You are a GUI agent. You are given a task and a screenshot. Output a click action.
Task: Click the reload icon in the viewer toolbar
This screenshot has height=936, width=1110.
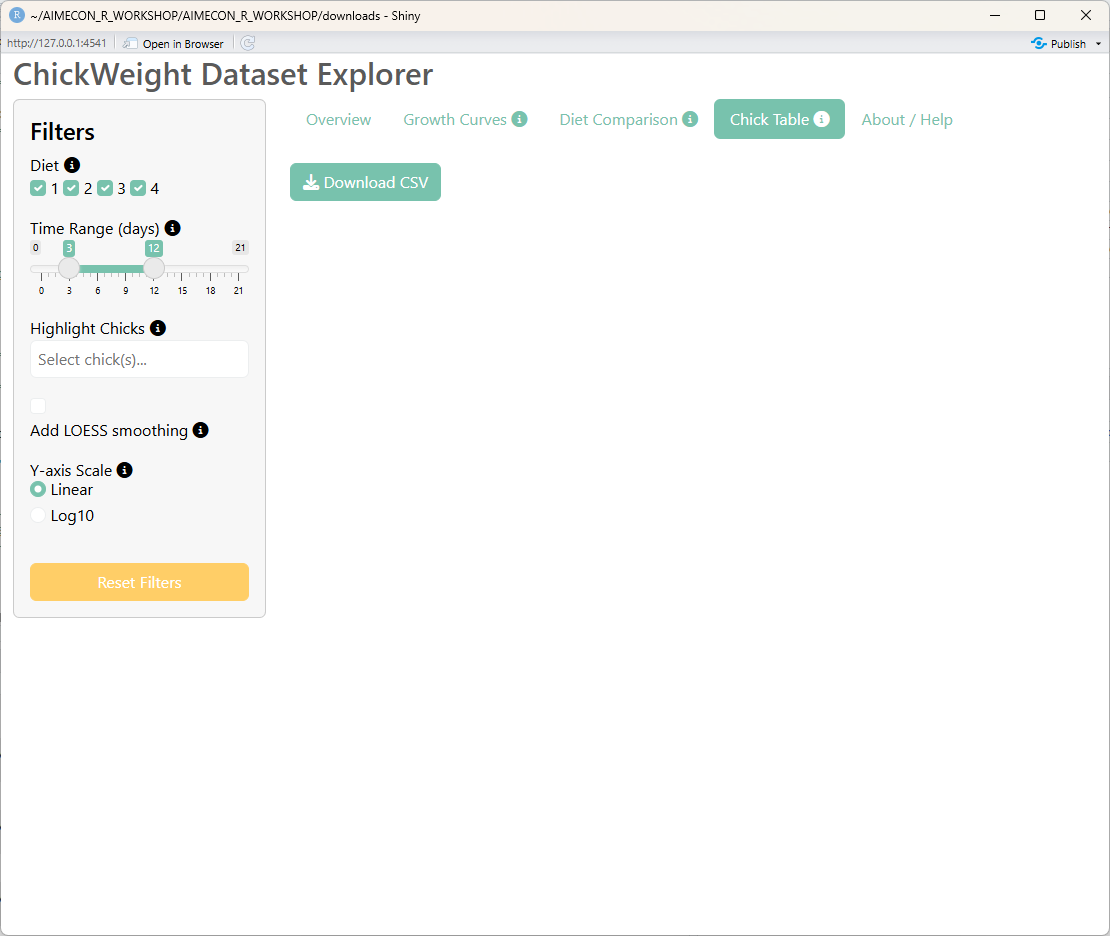(x=248, y=43)
